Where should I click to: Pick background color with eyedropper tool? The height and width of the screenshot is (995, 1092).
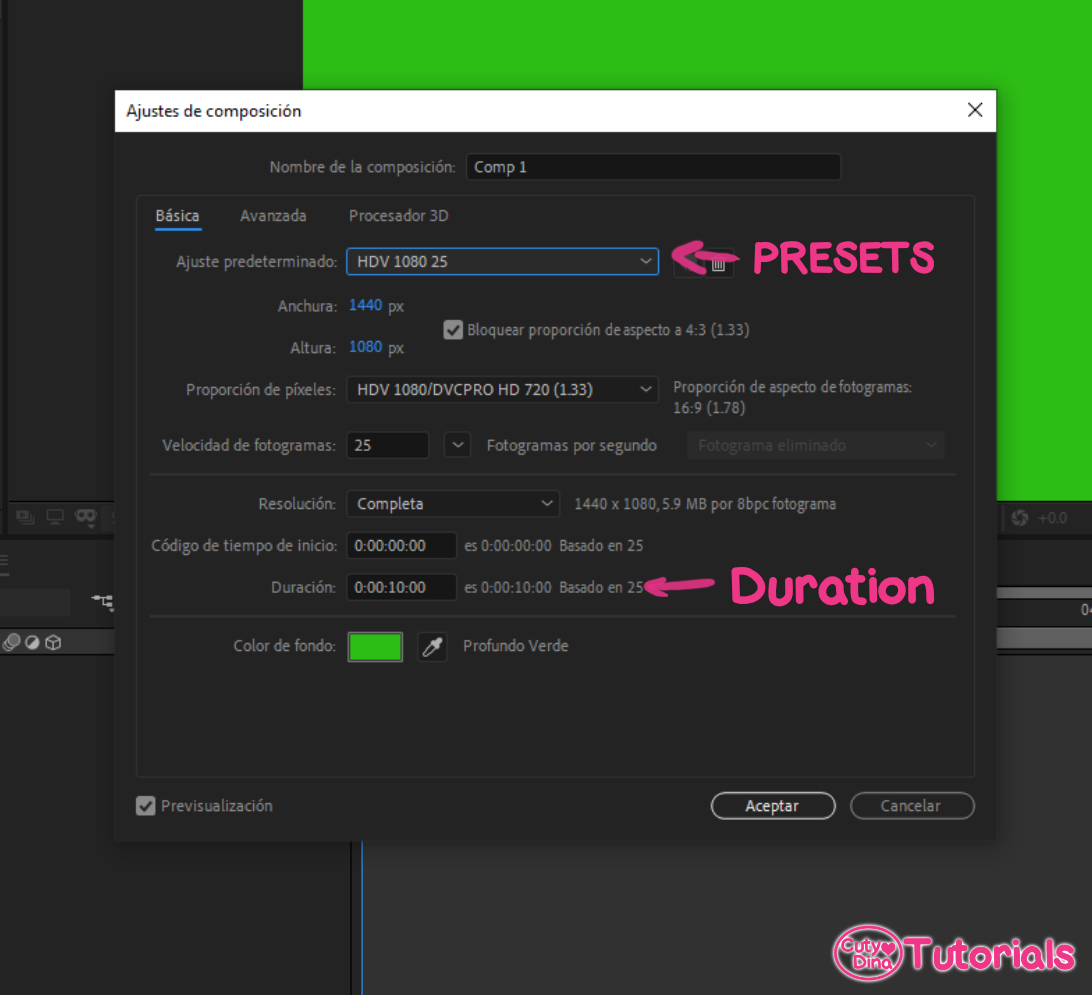(432, 647)
